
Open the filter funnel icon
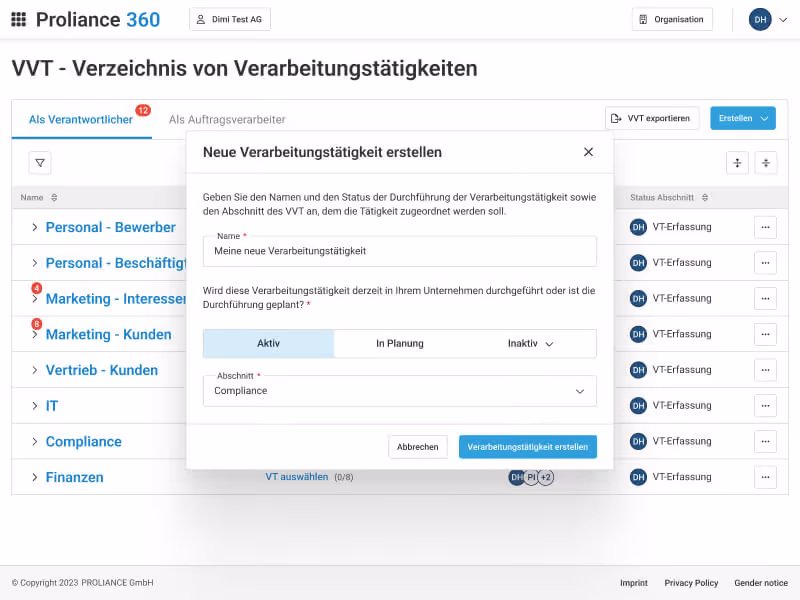click(x=40, y=163)
